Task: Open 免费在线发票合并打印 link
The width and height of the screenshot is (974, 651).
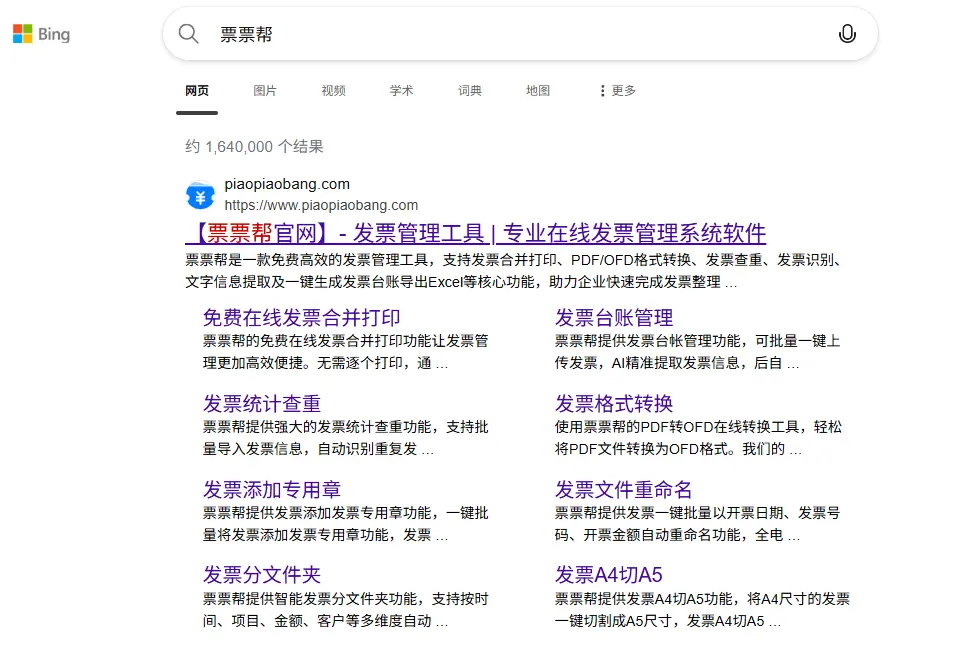Action: tap(301, 318)
